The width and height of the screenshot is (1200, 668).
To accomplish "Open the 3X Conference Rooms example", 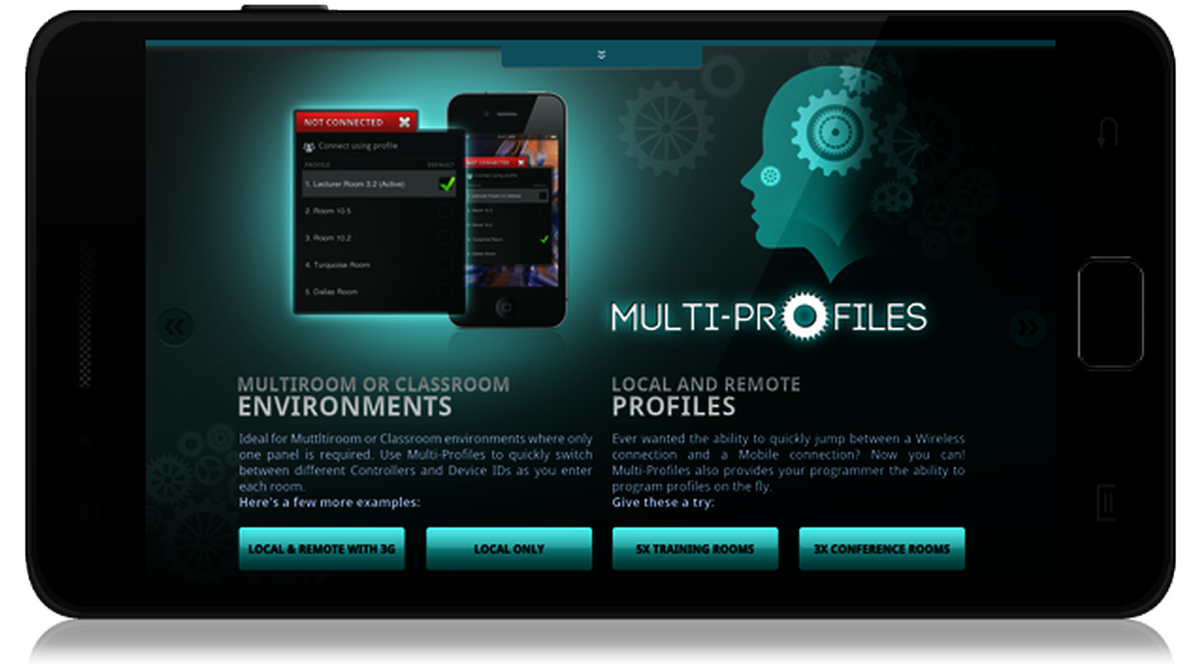I will point(882,549).
